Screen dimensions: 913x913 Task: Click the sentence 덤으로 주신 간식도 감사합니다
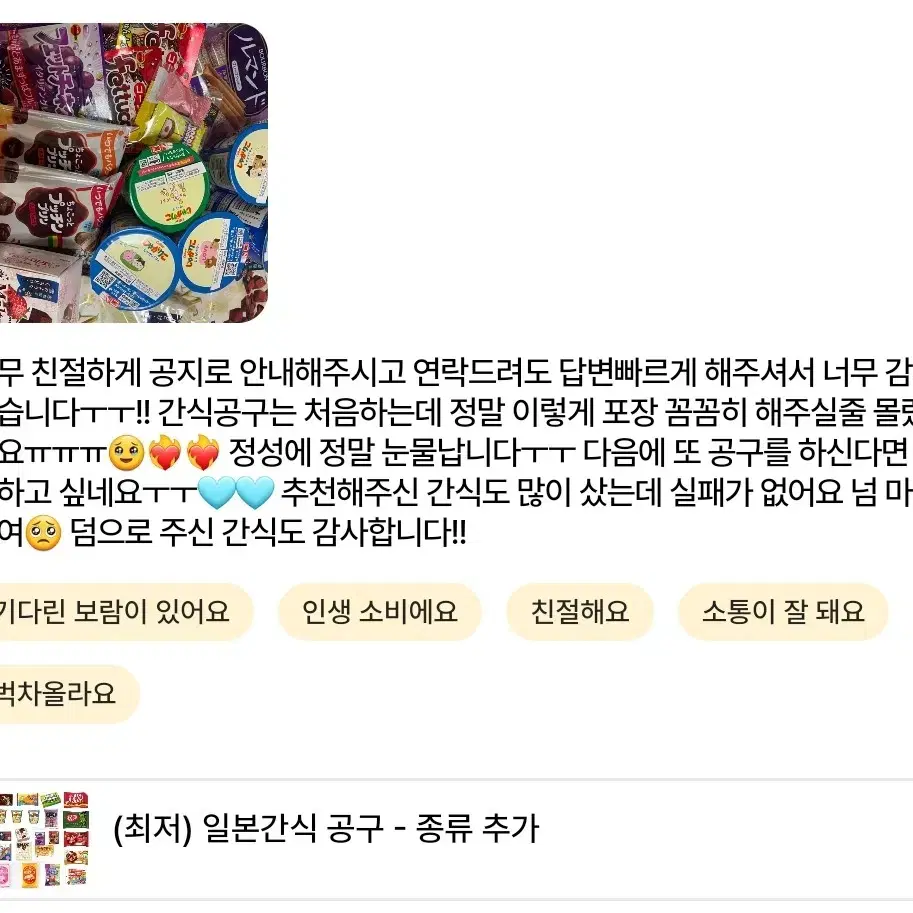point(268,532)
